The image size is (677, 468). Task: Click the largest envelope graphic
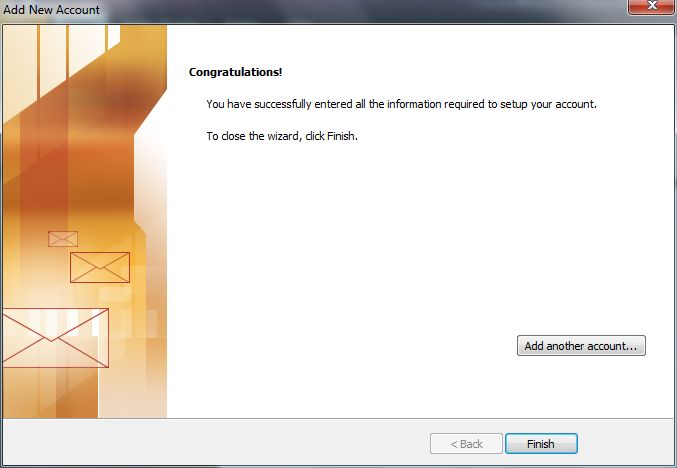click(55, 338)
